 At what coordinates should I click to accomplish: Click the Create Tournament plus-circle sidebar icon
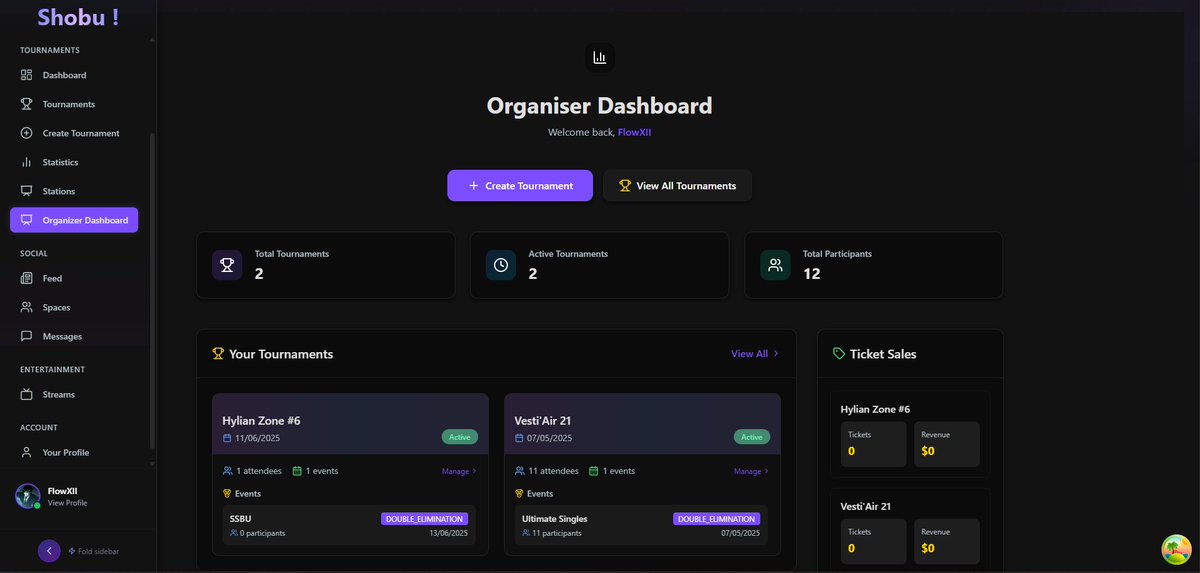pos(27,133)
